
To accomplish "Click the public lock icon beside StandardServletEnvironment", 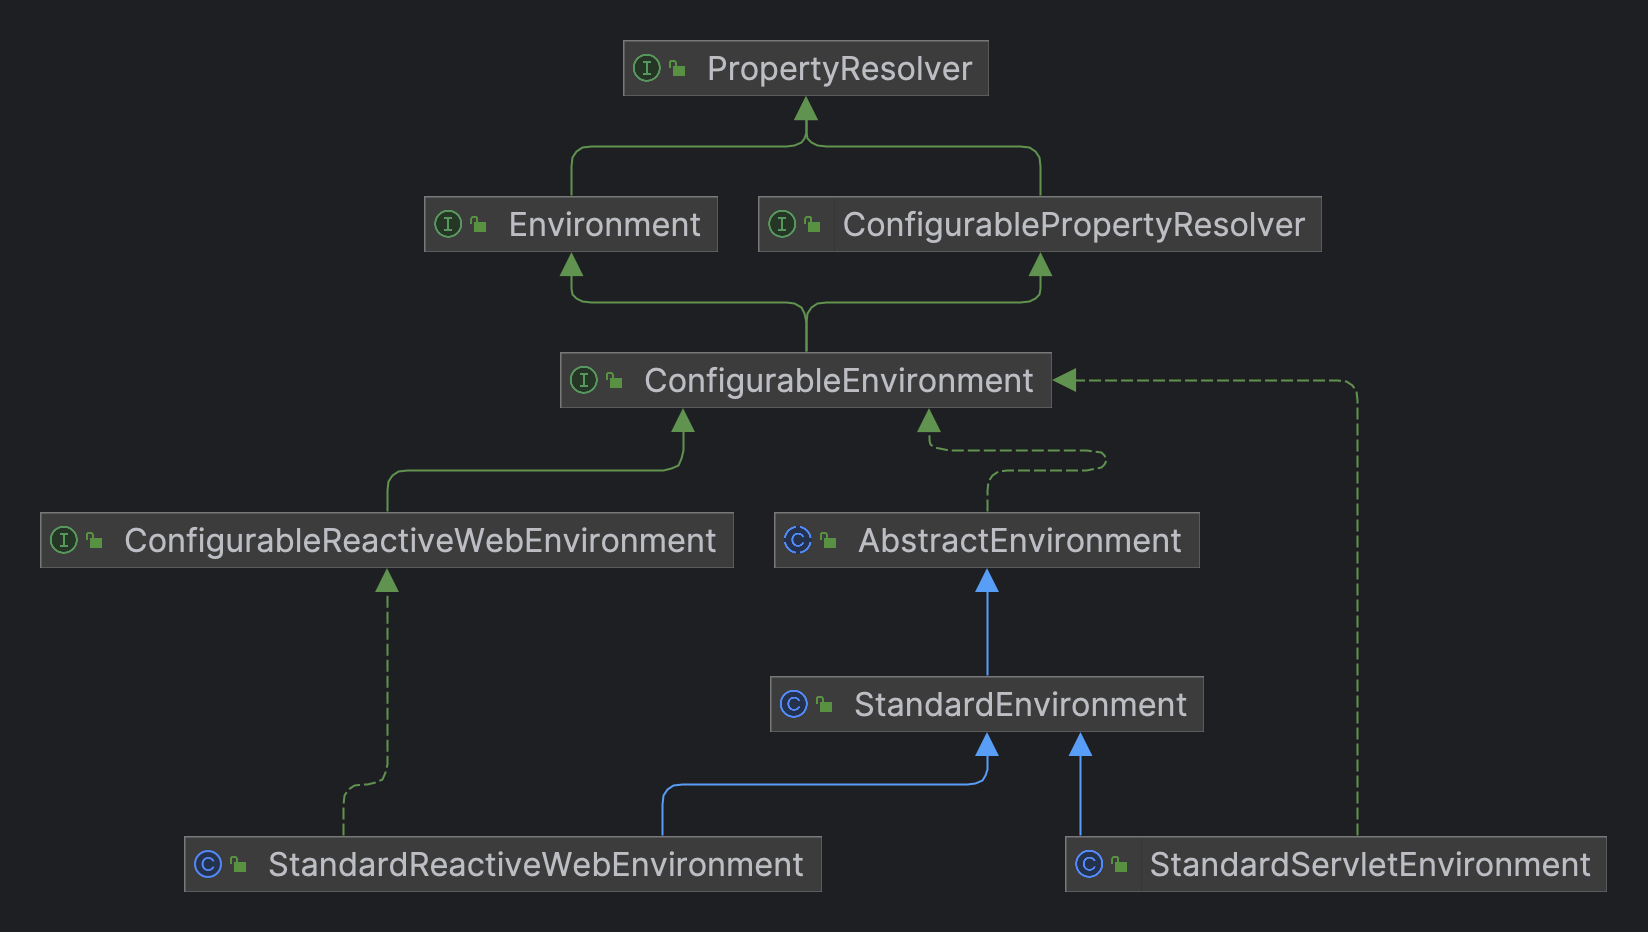I will click(x=1120, y=864).
